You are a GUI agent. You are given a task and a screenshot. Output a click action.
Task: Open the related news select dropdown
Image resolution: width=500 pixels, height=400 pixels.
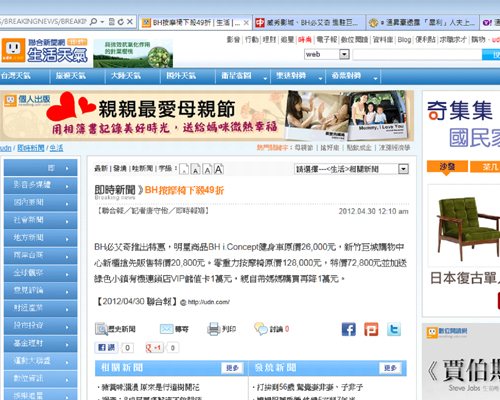pyautogui.click(x=351, y=169)
